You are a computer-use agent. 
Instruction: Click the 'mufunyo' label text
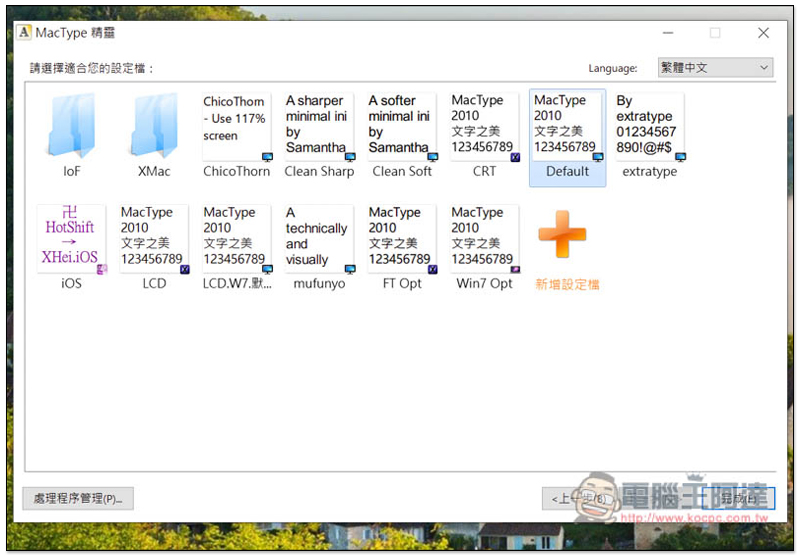(x=319, y=284)
